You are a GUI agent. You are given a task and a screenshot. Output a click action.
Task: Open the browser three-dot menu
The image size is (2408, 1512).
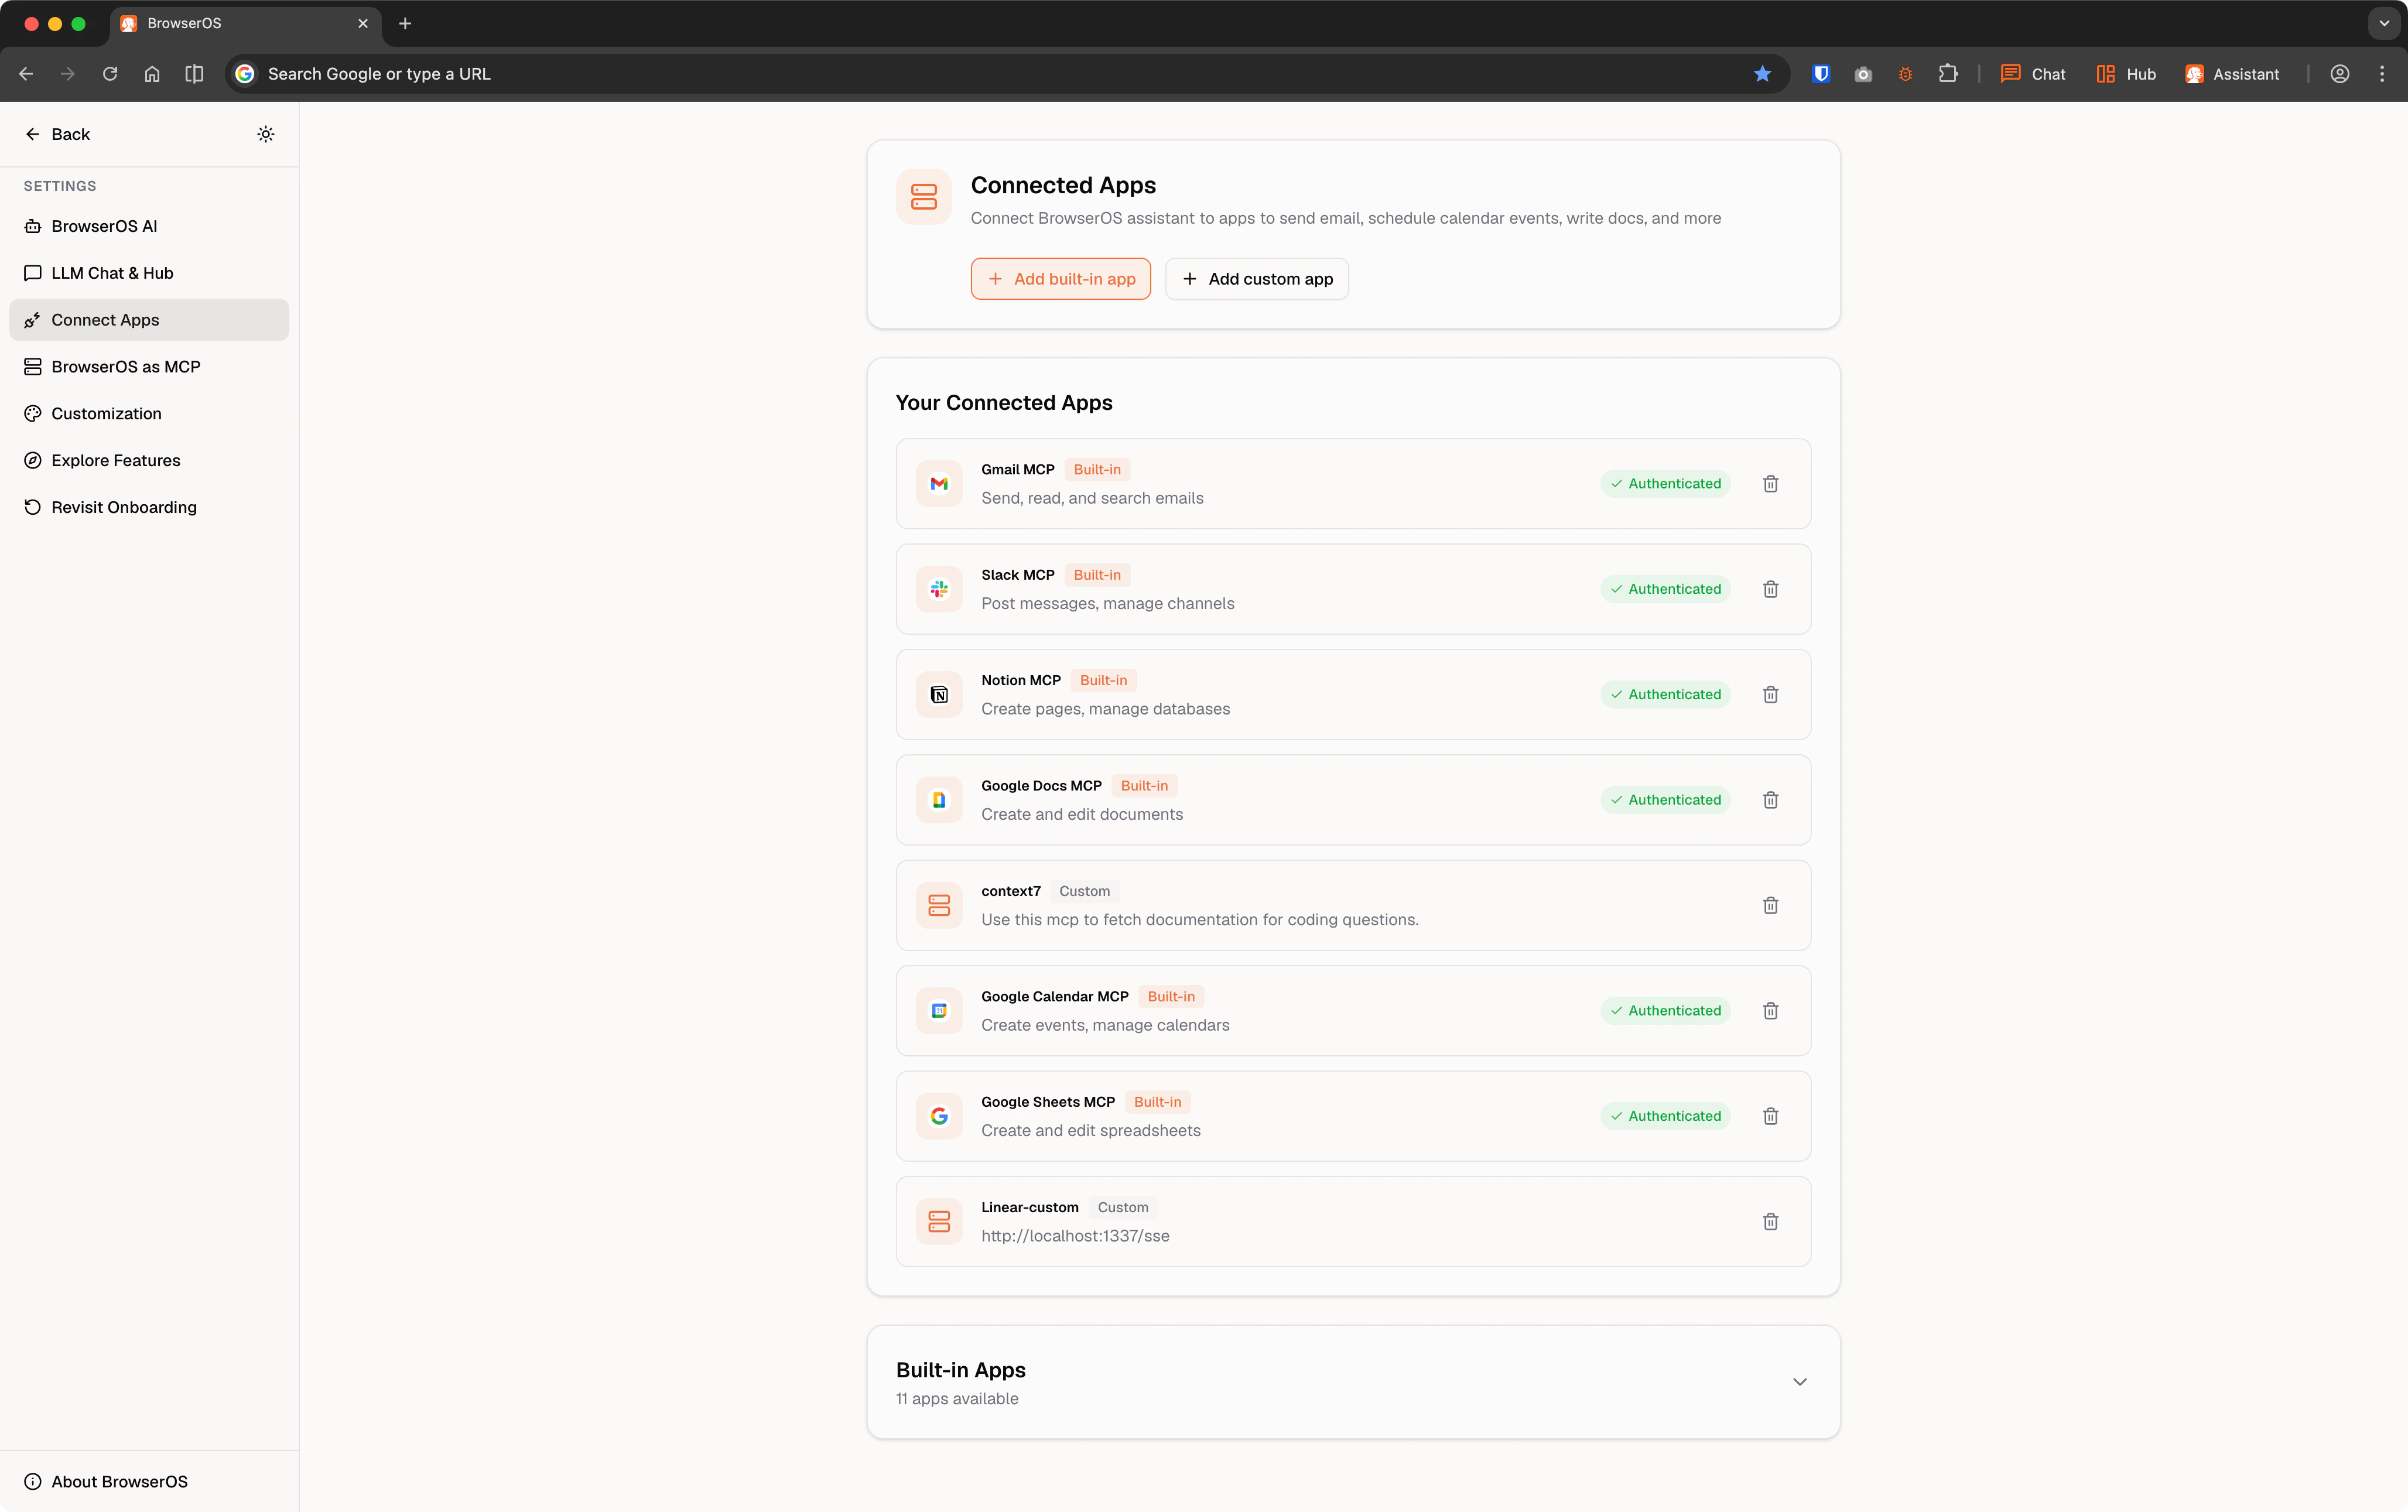[x=2383, y=74]
